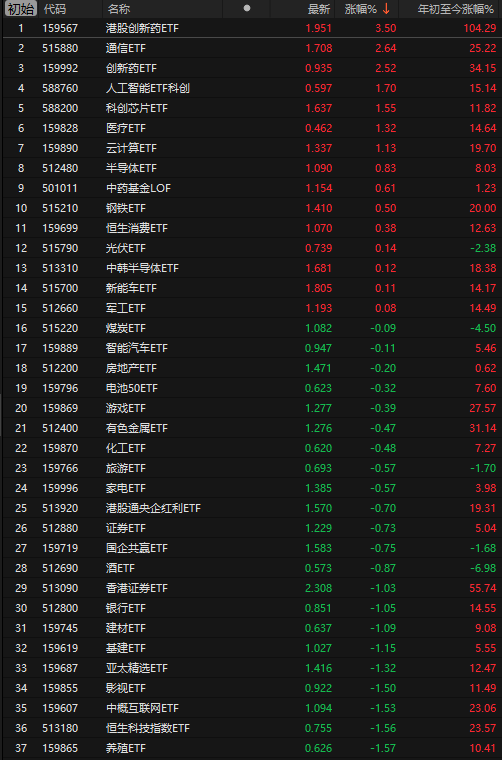Click the red sort arrow beside 涨幅%
This screenshot has height=760, width=502.
click(386, 9)
